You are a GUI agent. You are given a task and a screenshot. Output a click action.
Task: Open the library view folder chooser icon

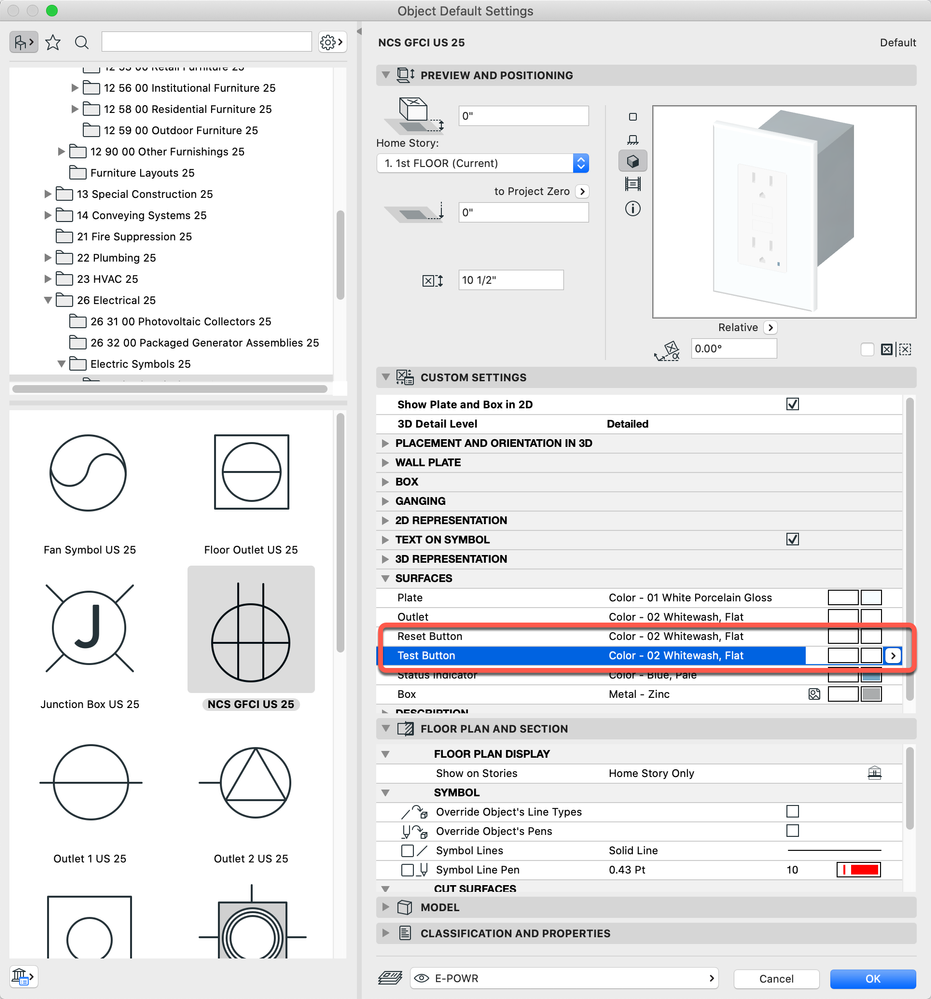24,43
